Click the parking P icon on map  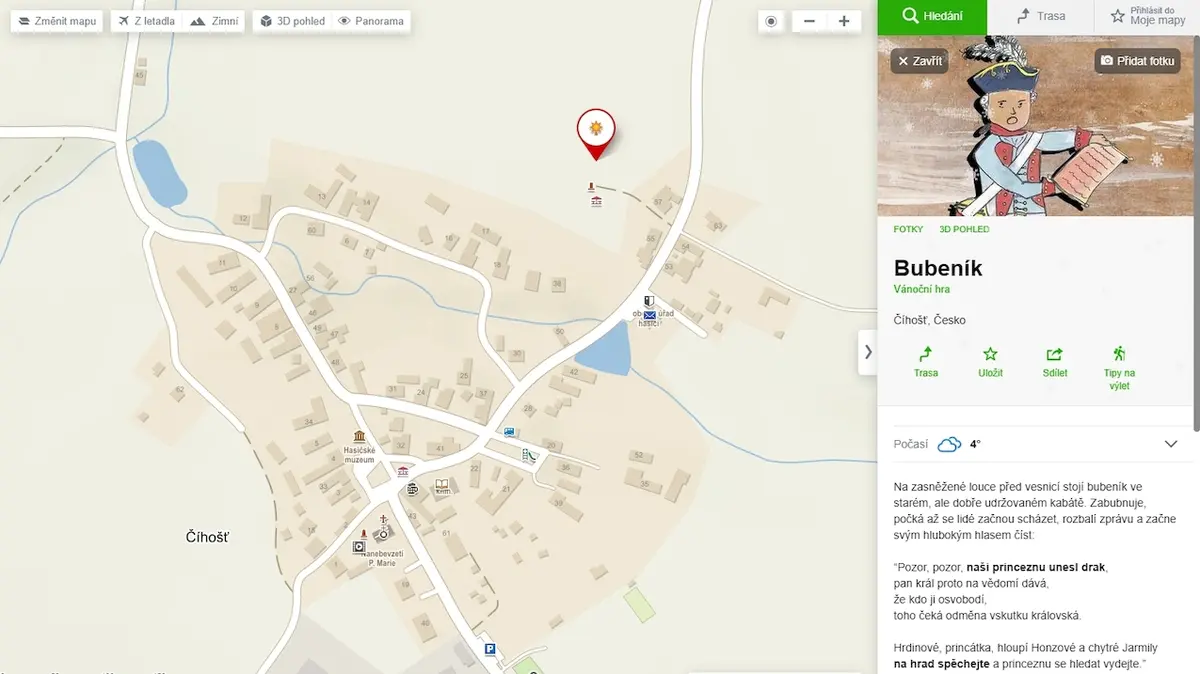pos(490,649)
